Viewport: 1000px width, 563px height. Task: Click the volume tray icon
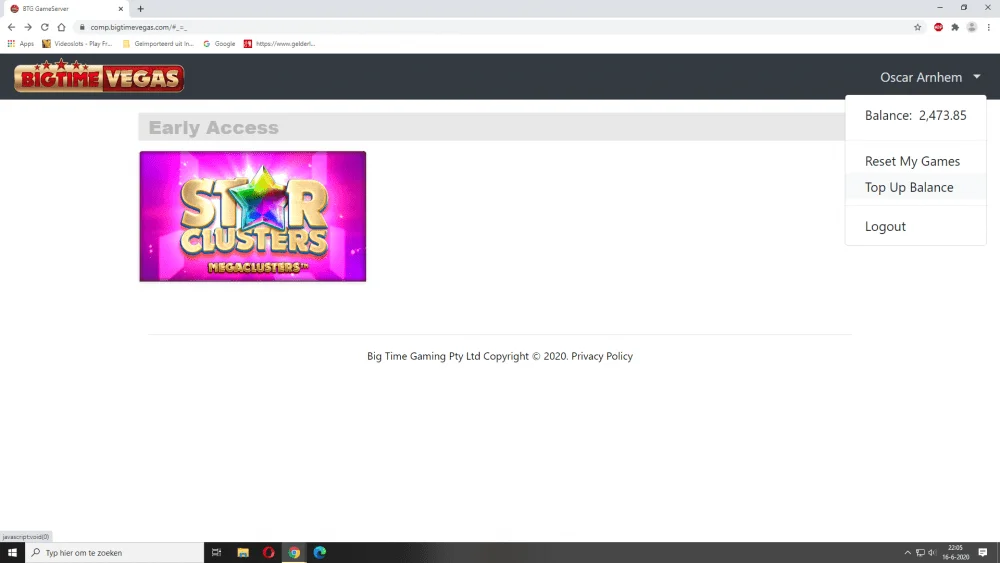pyautogui.click(x=932, y=552)
